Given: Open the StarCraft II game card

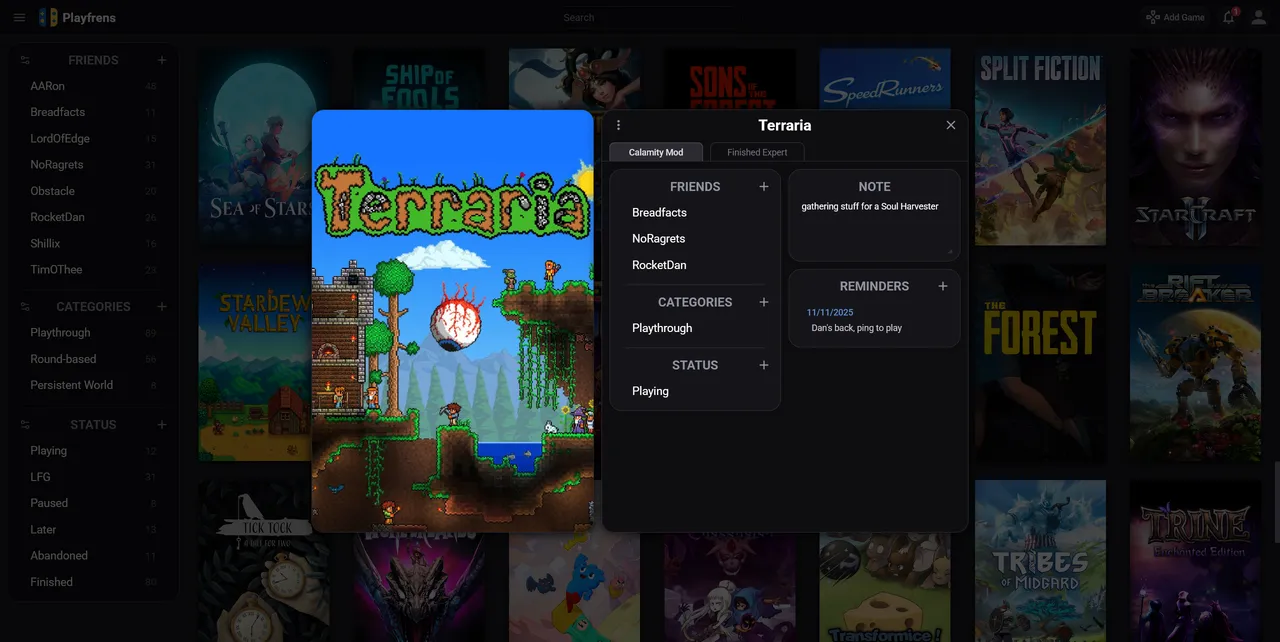Looking at the screenshot, I should click(1195, 147).
